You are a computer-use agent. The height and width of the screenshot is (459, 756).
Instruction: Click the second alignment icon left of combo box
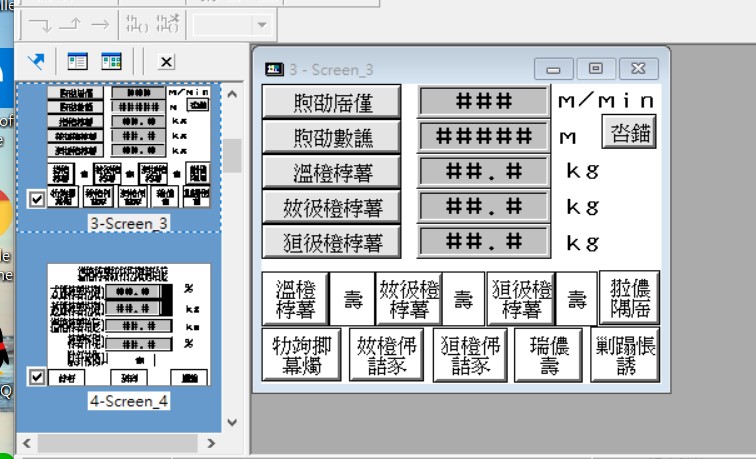click(x=168, y=24)
